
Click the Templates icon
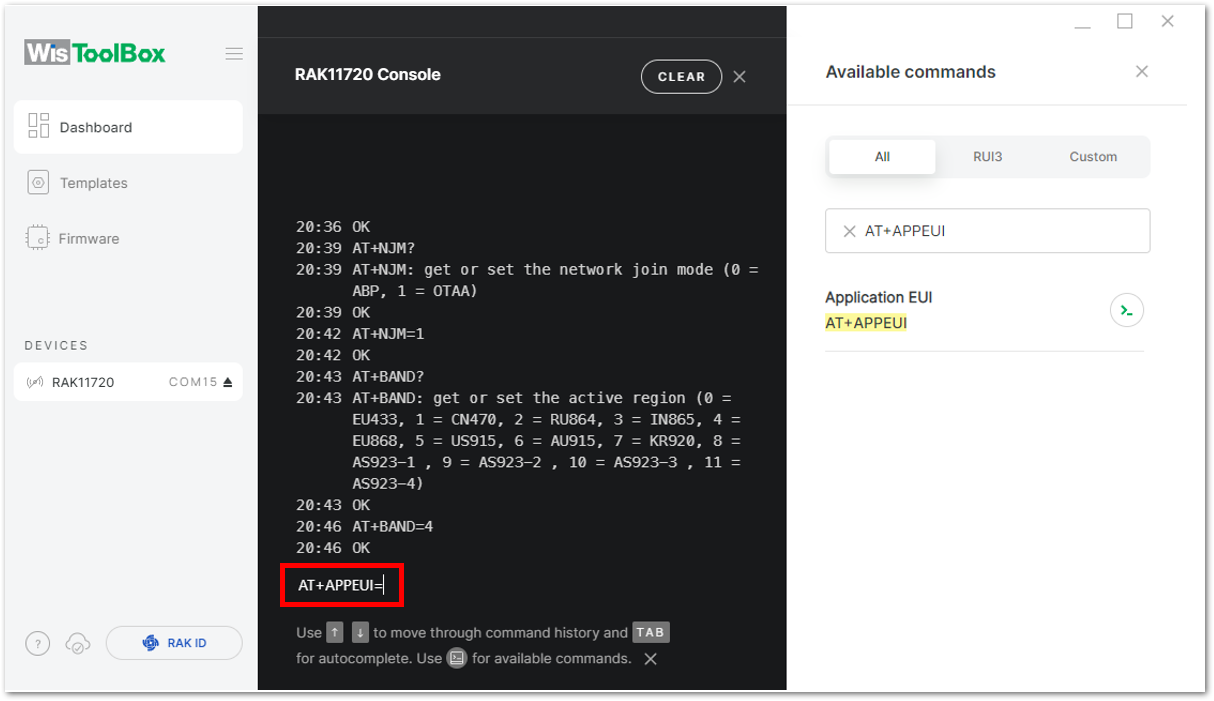(39, 182)
